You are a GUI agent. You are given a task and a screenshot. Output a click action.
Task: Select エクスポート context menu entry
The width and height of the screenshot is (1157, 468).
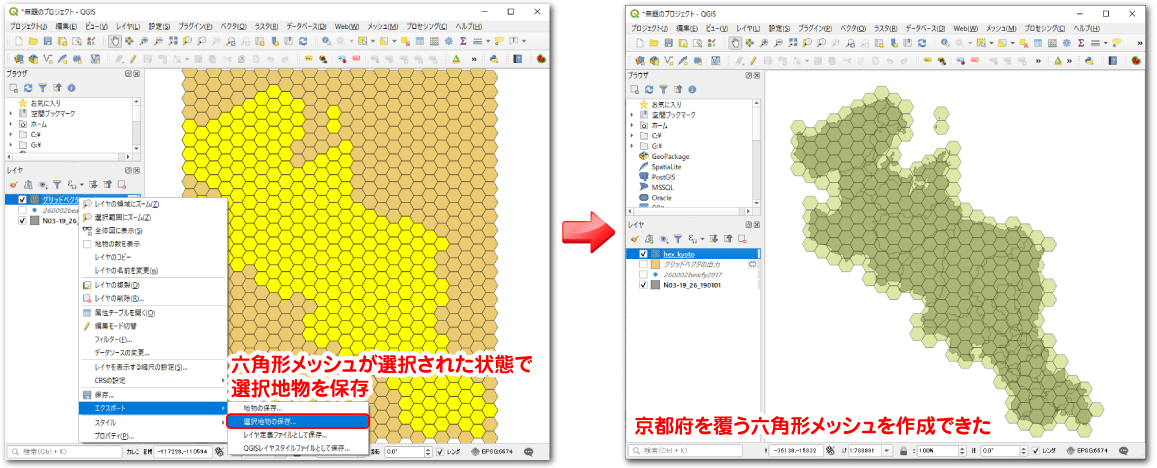(153, 408)
